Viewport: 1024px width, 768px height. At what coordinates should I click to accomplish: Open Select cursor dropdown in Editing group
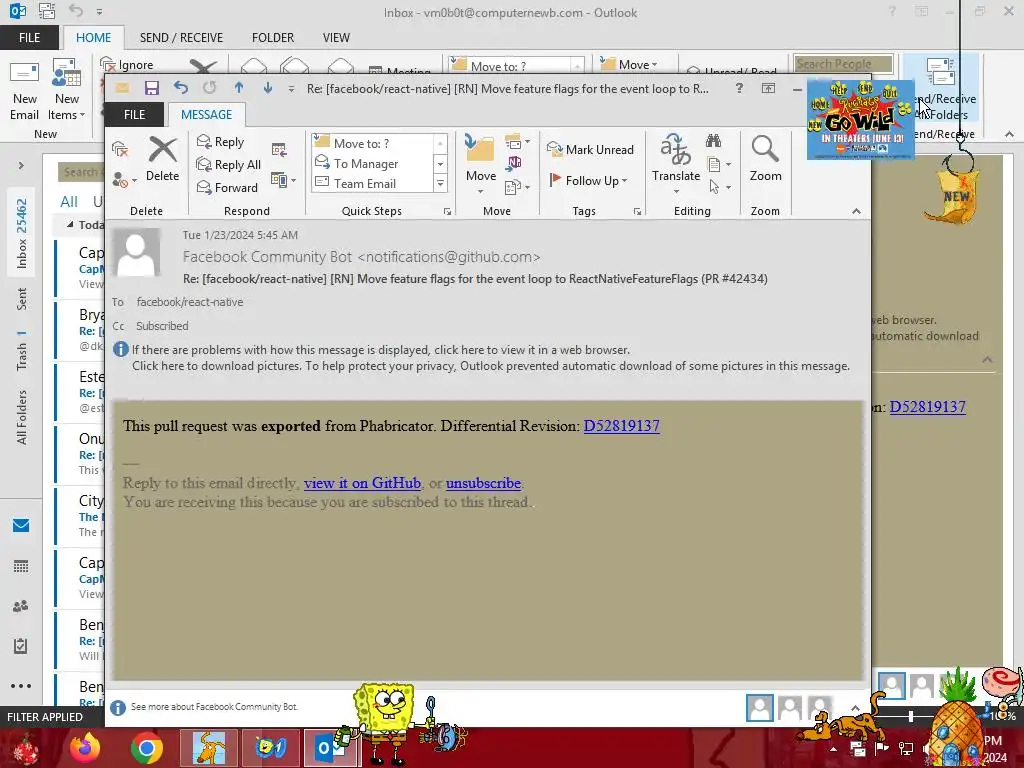coord(719,187)
